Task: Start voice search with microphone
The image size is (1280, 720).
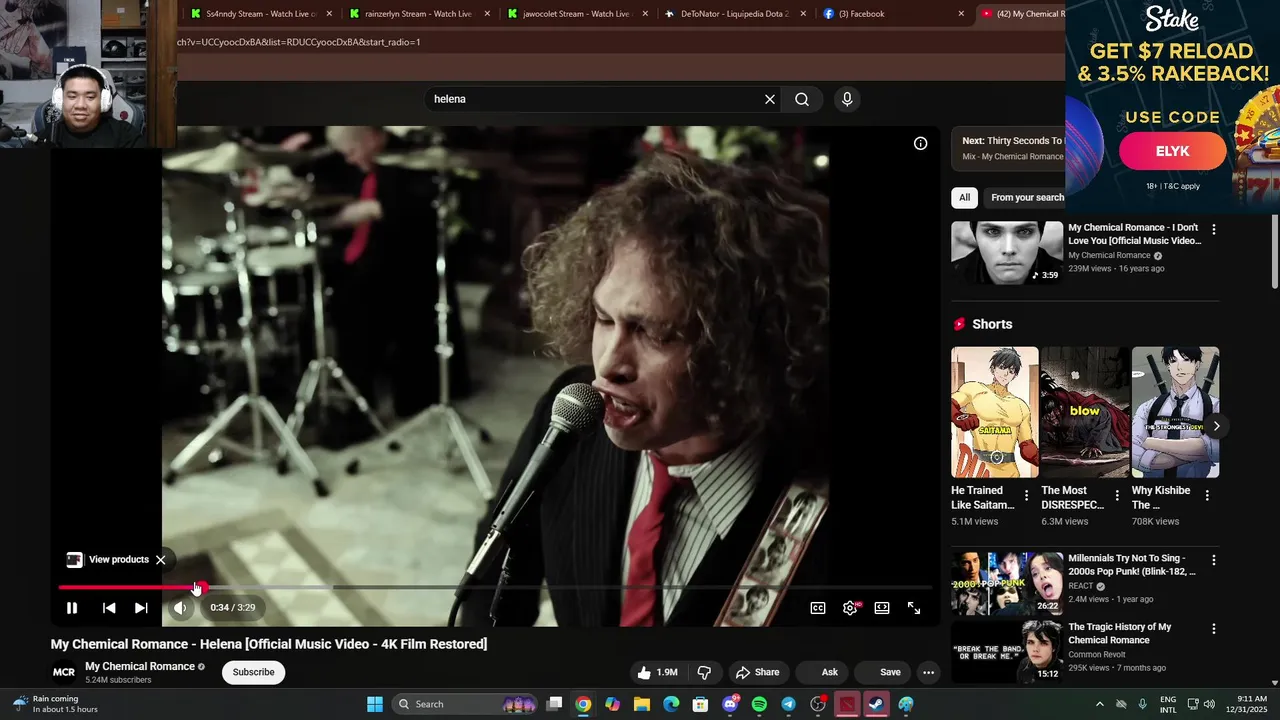Action: pos(847,99)
